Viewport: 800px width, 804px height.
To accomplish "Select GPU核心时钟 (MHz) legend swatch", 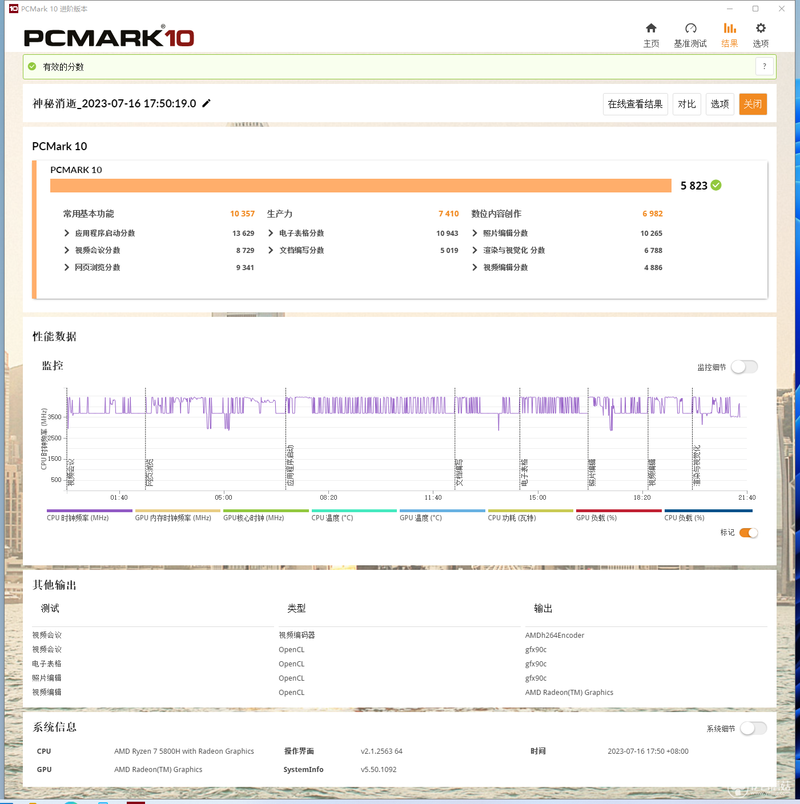I will click(x=266, y=511).
